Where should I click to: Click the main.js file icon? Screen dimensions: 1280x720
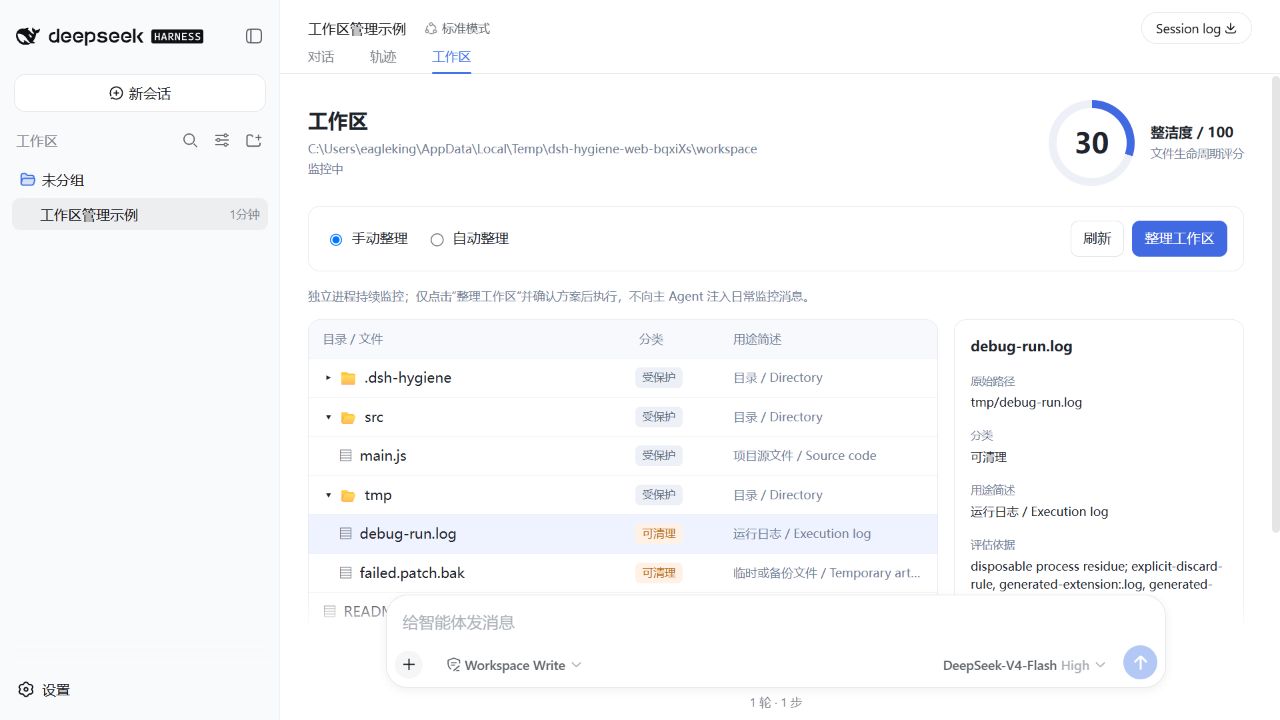(346, 456)
